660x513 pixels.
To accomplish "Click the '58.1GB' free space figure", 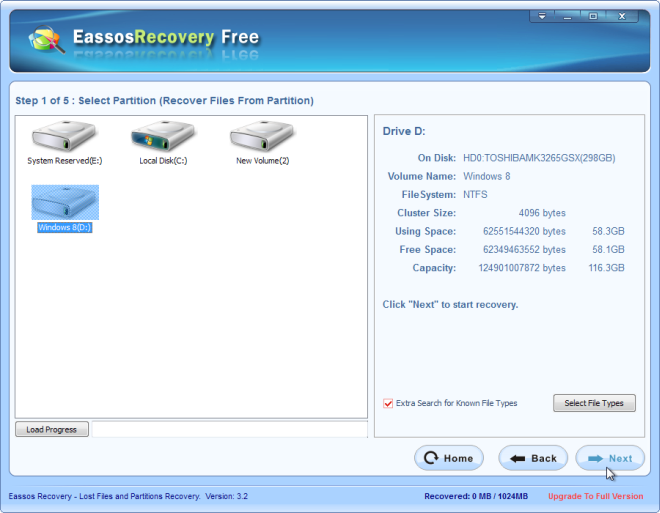I will (608, 250).
